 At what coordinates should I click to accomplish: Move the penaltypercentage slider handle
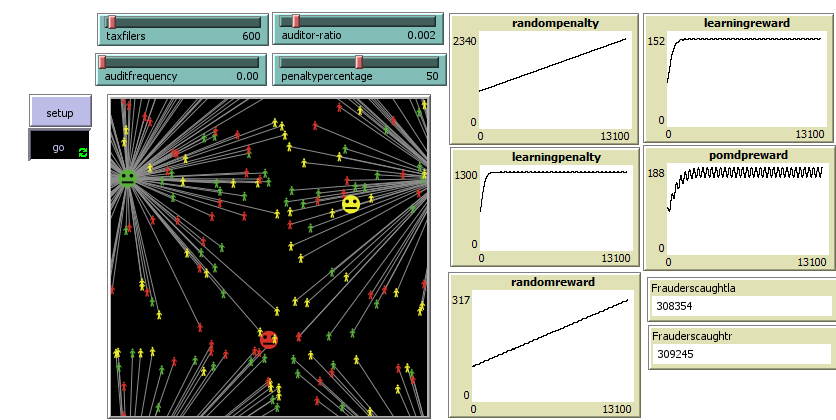(x=359, y=61)
